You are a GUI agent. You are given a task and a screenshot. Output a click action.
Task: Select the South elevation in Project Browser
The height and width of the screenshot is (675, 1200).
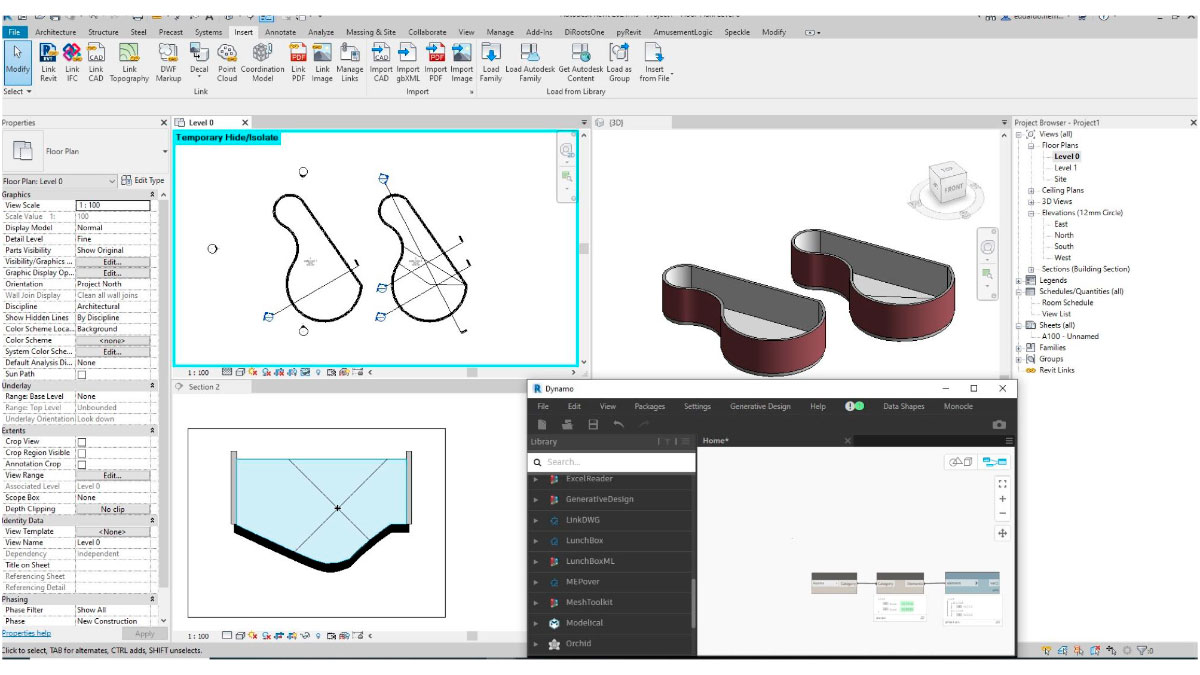pos(1063,246)
